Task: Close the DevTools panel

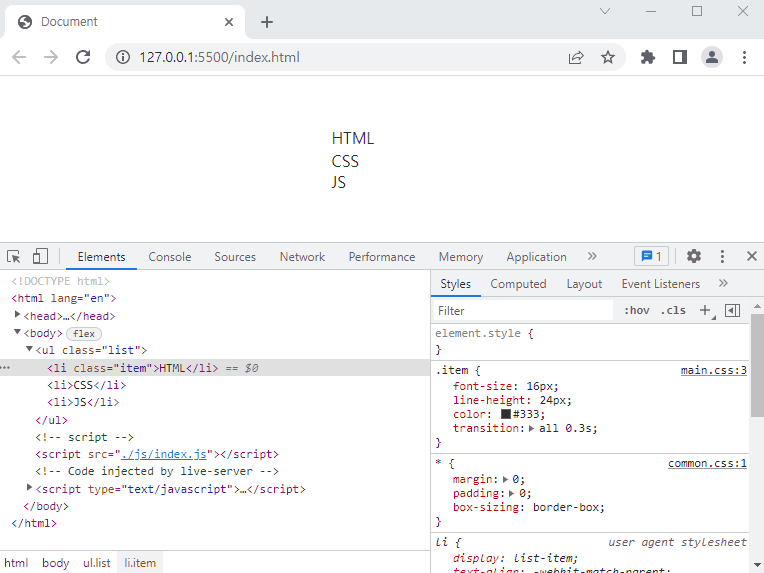Action: point(751,256)
